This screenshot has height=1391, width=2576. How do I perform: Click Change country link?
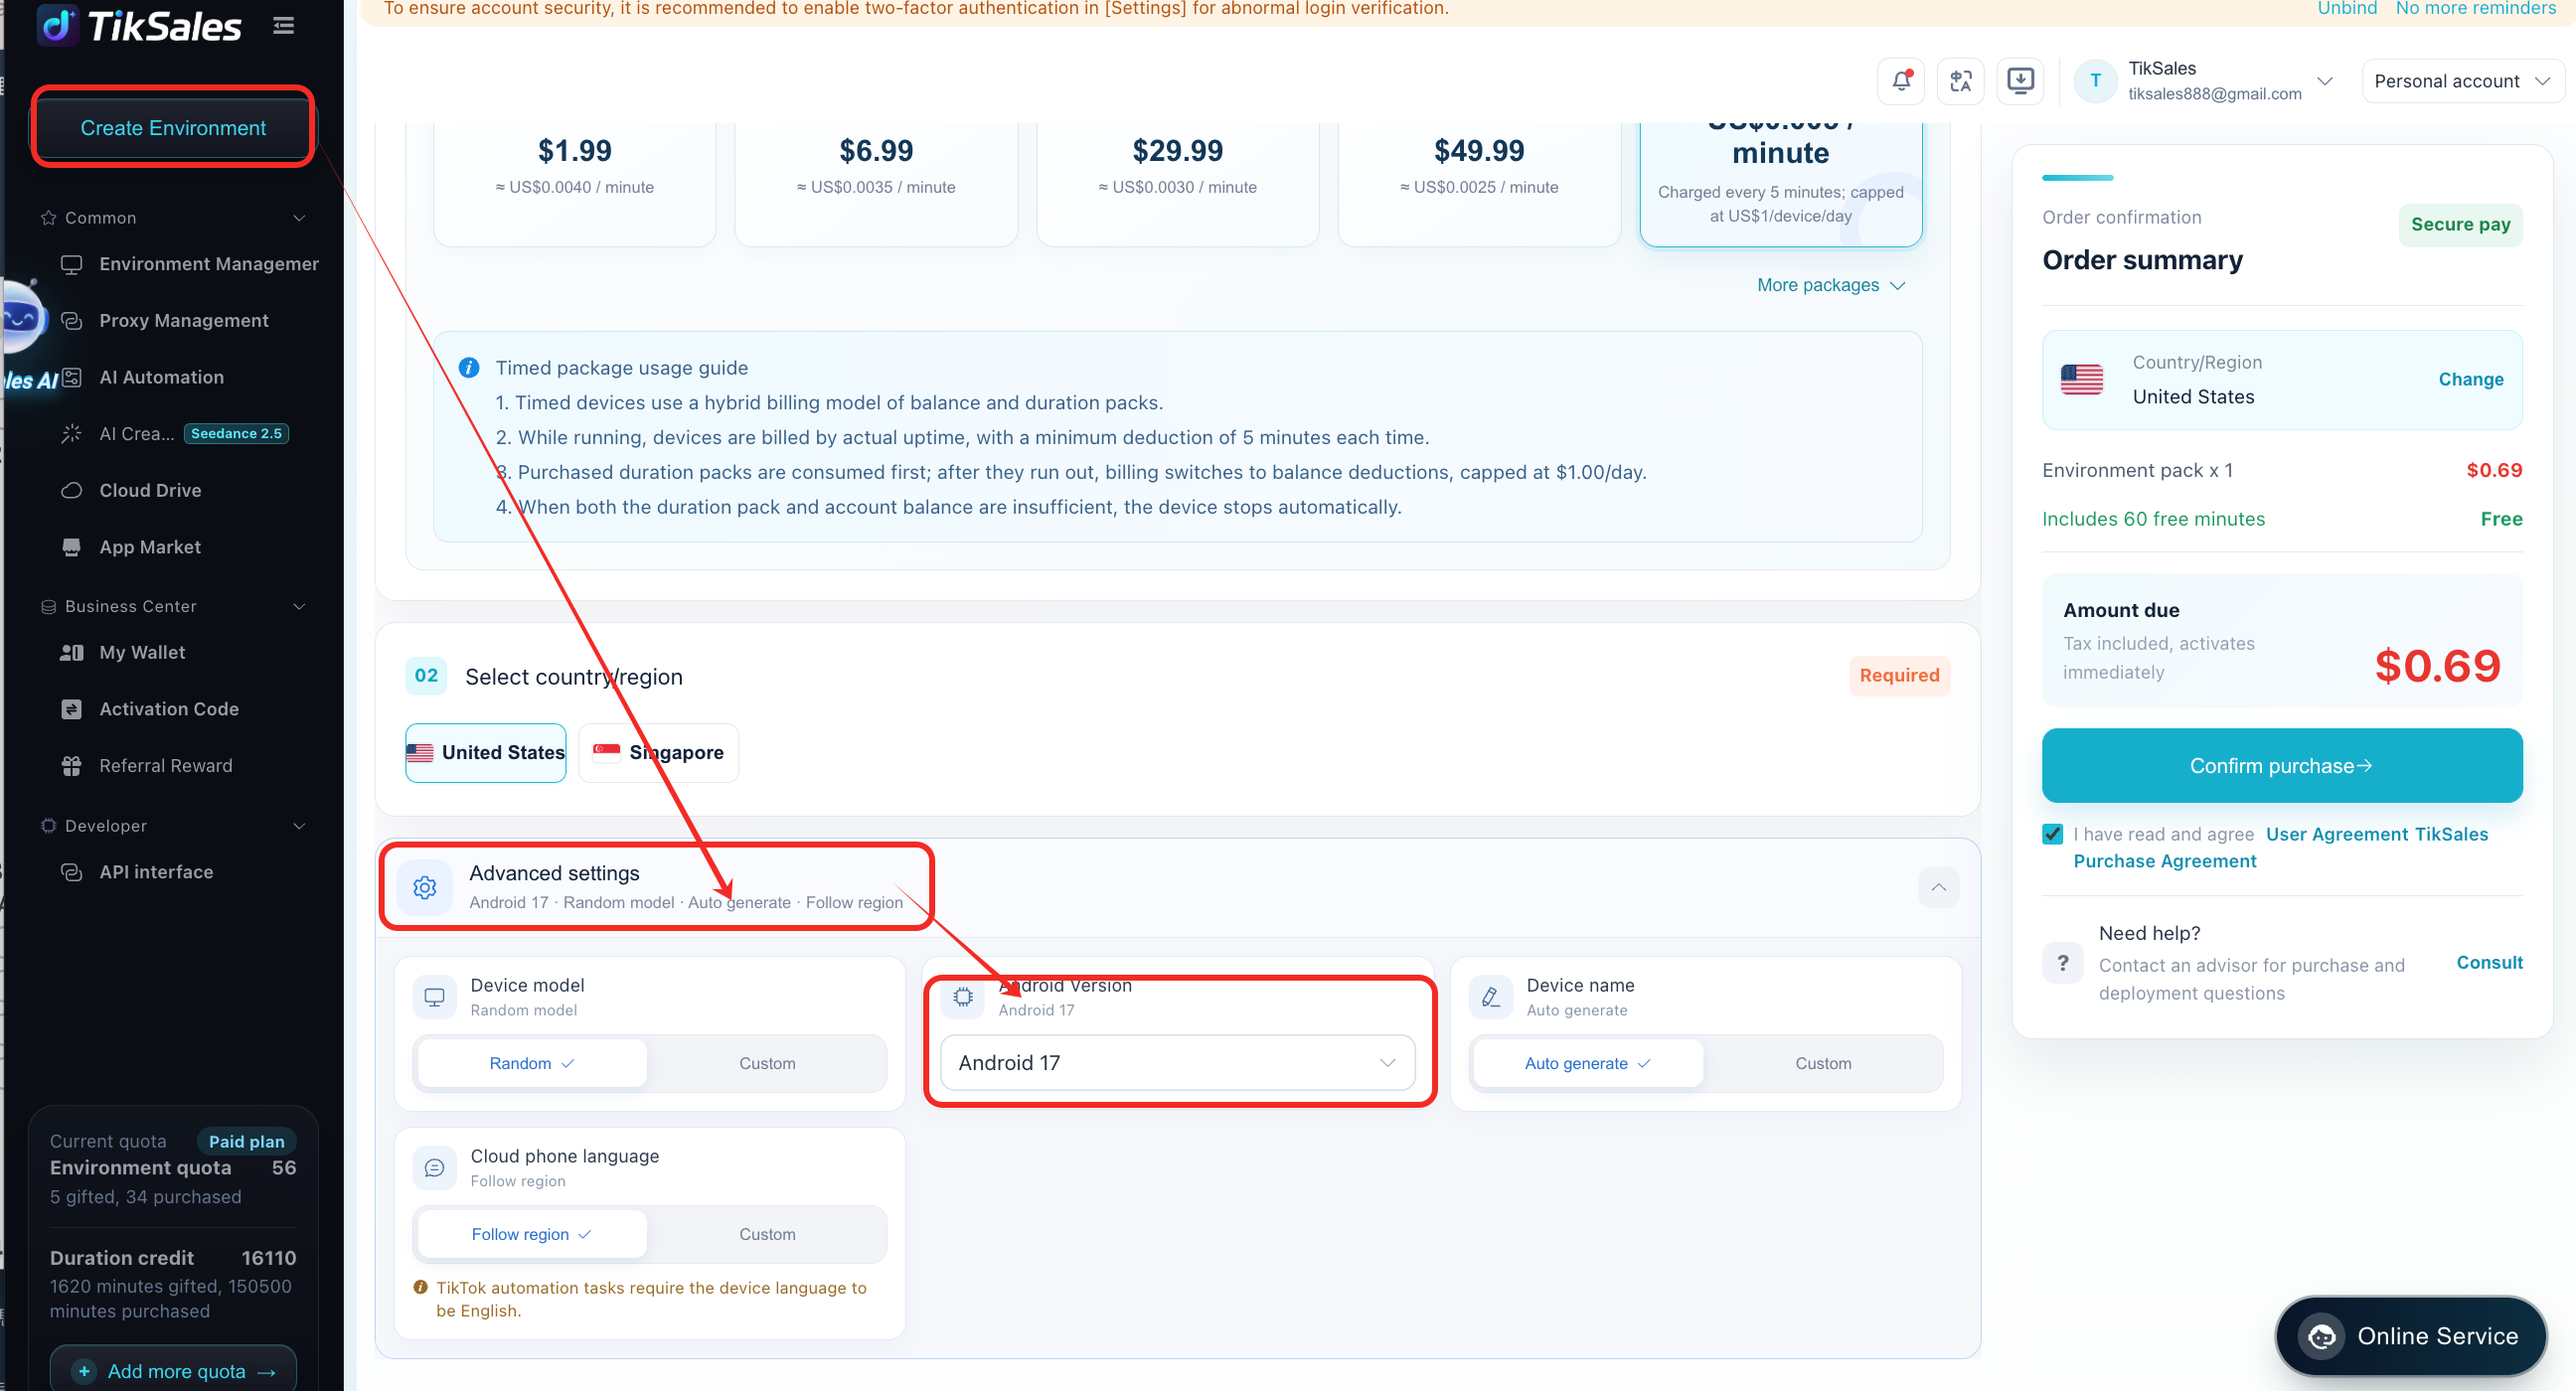click(2470, 379)
